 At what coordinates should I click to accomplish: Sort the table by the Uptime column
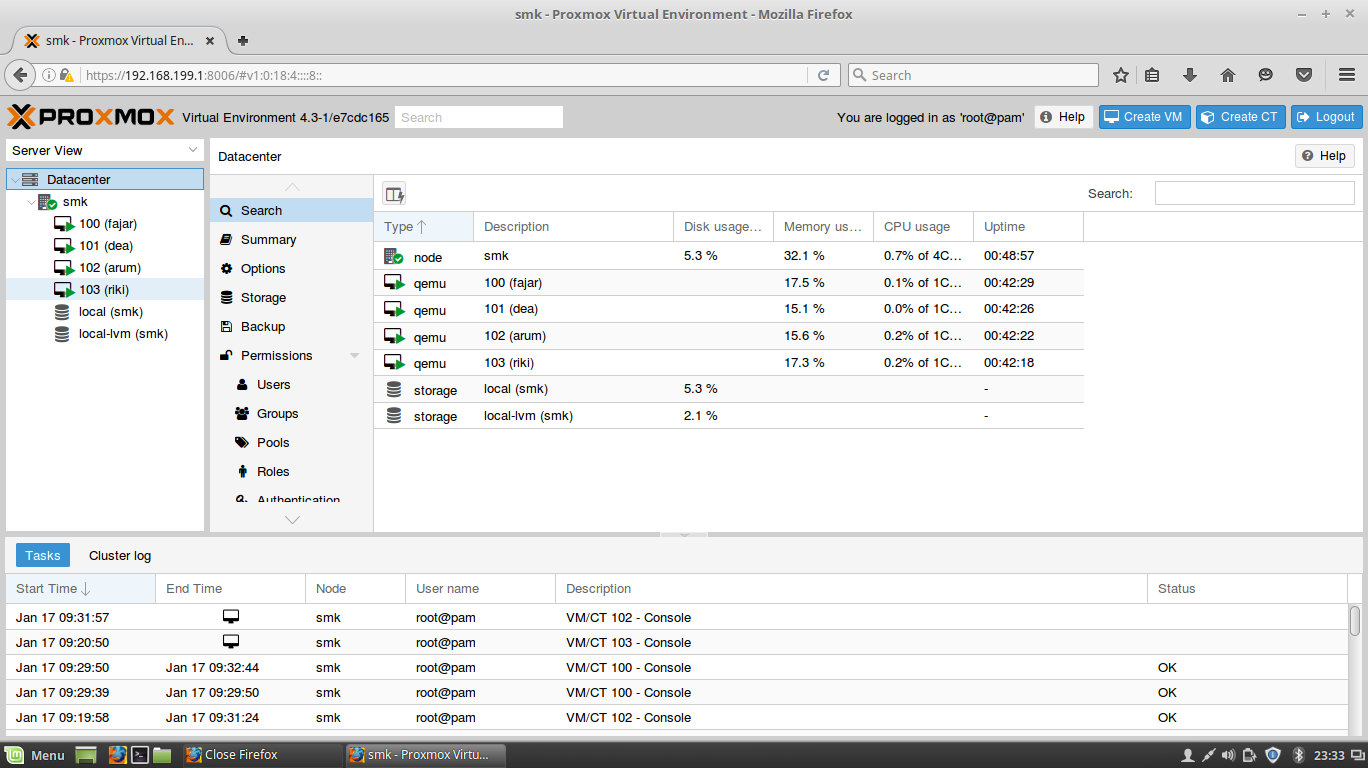[x=1028, y=227]
